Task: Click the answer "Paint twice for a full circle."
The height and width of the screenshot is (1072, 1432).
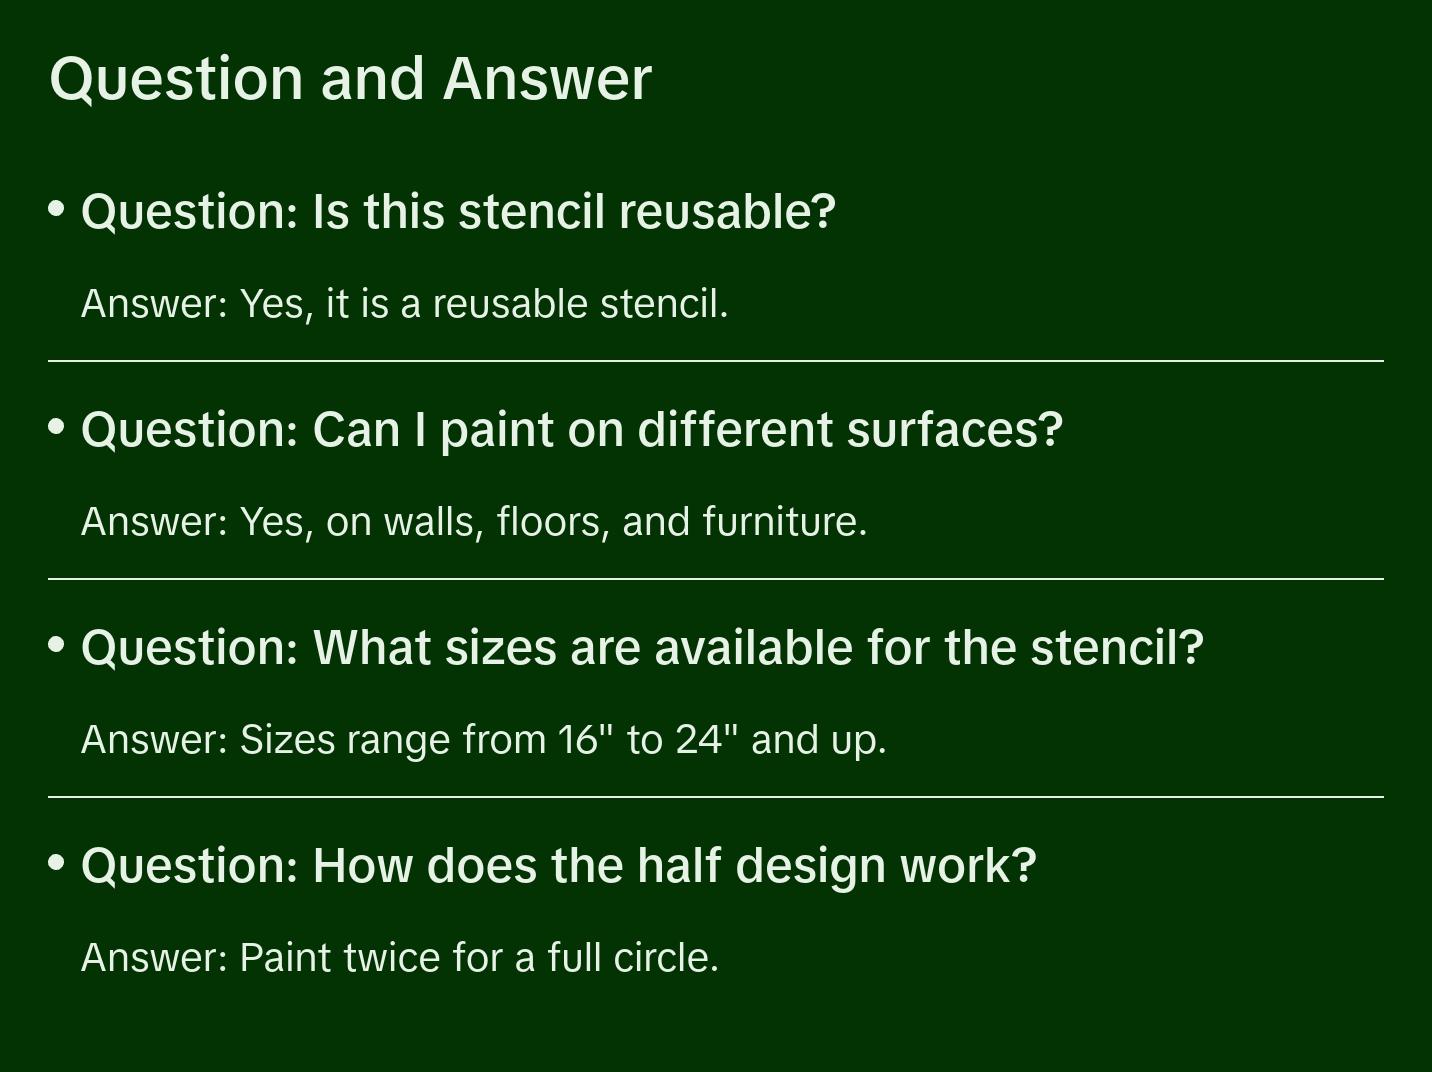Action: tap(400, 958)
